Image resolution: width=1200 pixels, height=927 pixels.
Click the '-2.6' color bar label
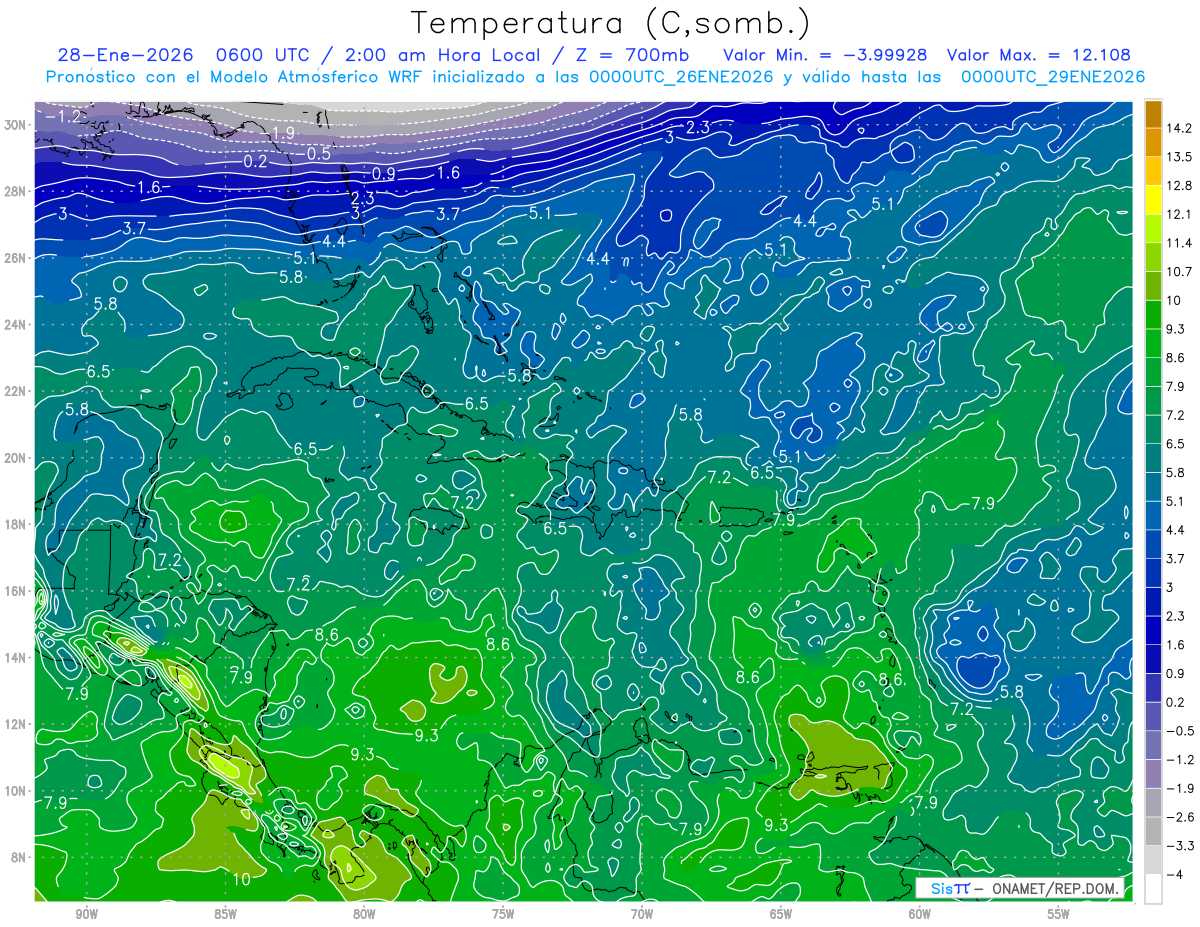pyautogui.click(x=1178, y=817)
